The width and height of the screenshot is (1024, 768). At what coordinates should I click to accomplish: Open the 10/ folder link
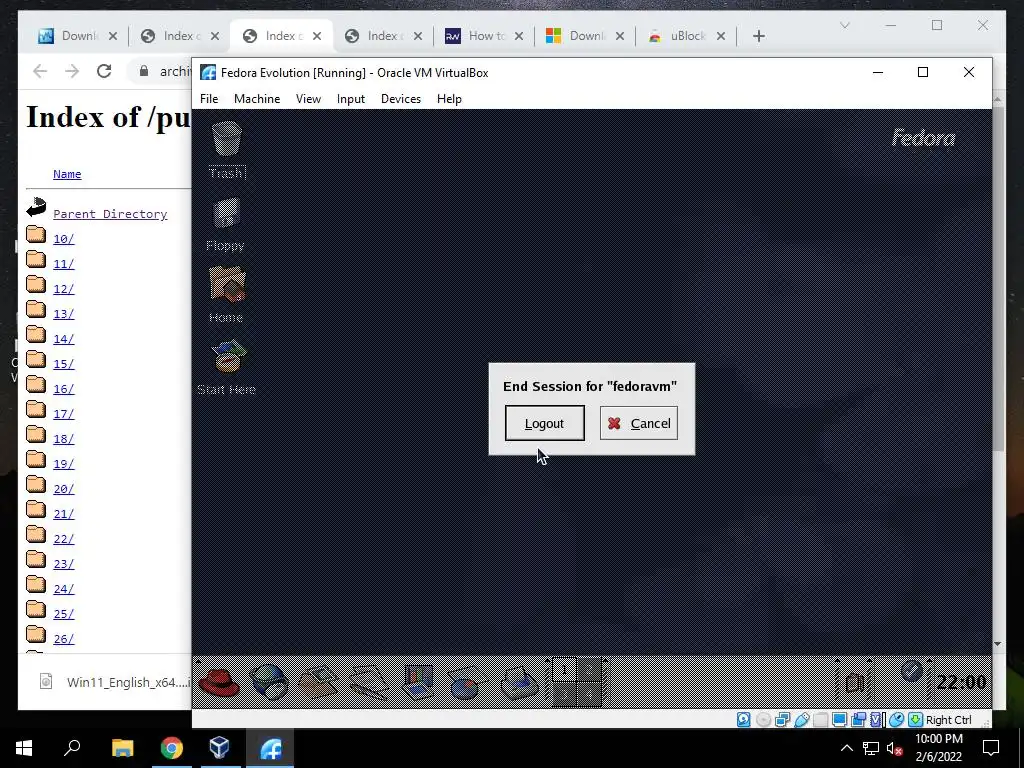click(63, 239)
